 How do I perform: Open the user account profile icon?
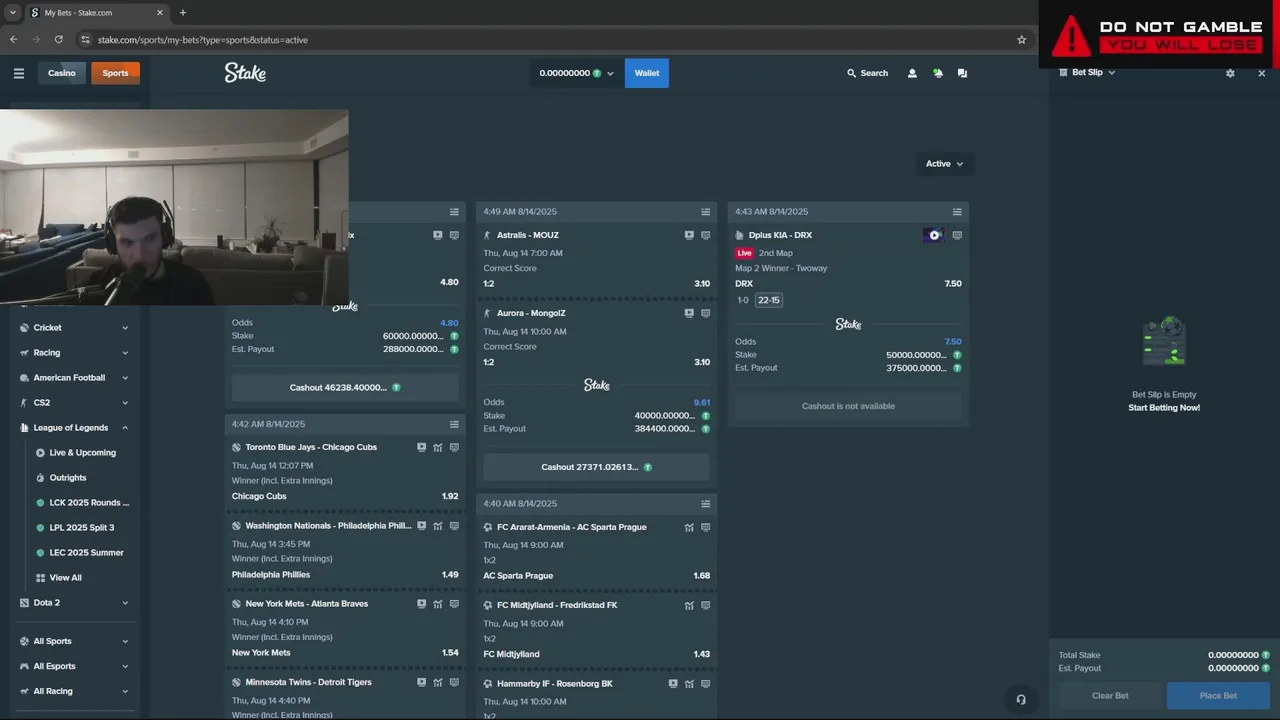coord(912,73)
